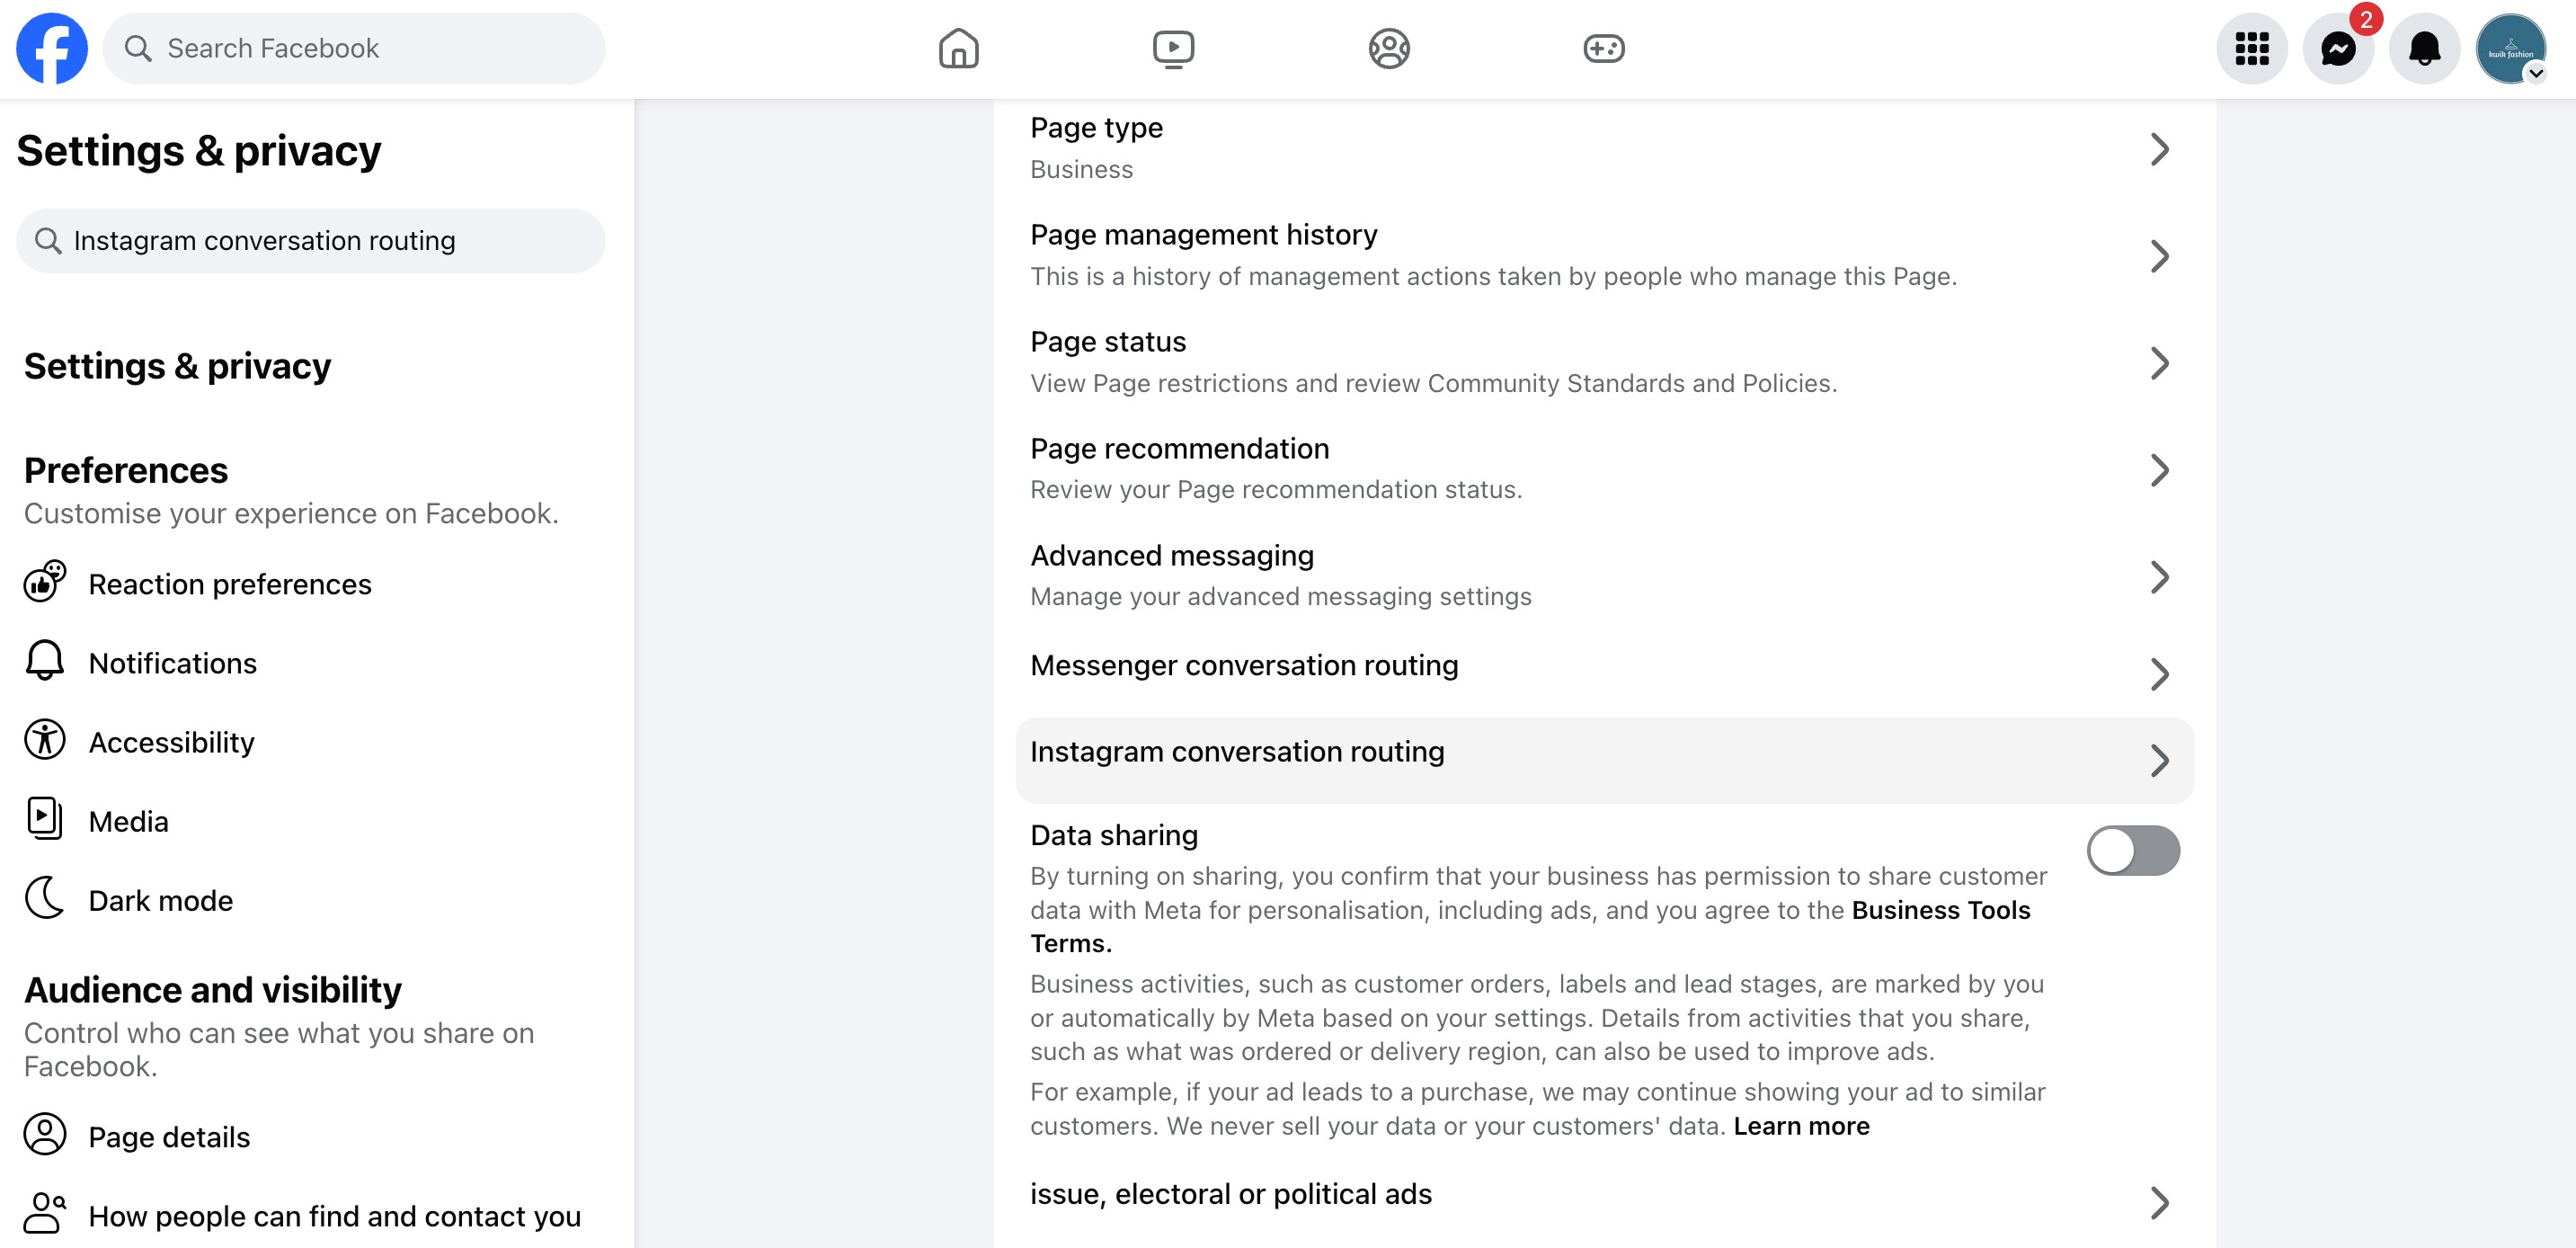Expand Advanced messaging chevron
This screenshot has height=1248, width=2576.
click(x=2159, y=577)
